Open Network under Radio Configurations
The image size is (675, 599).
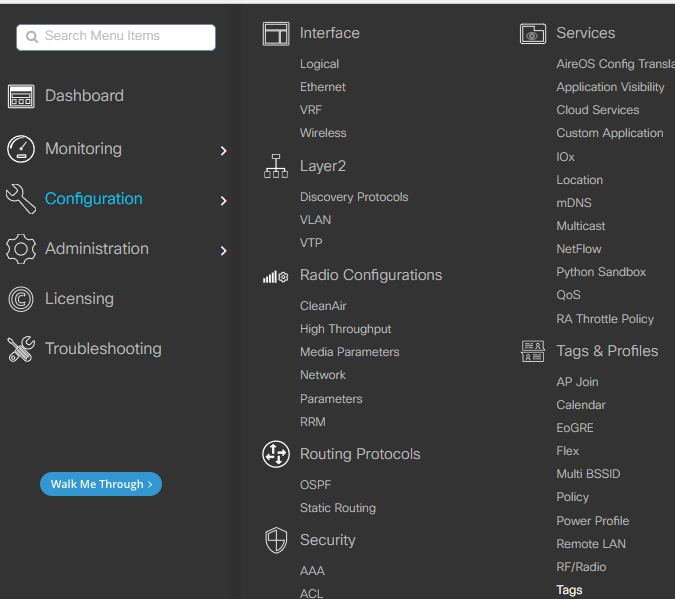tap(323, 375)
